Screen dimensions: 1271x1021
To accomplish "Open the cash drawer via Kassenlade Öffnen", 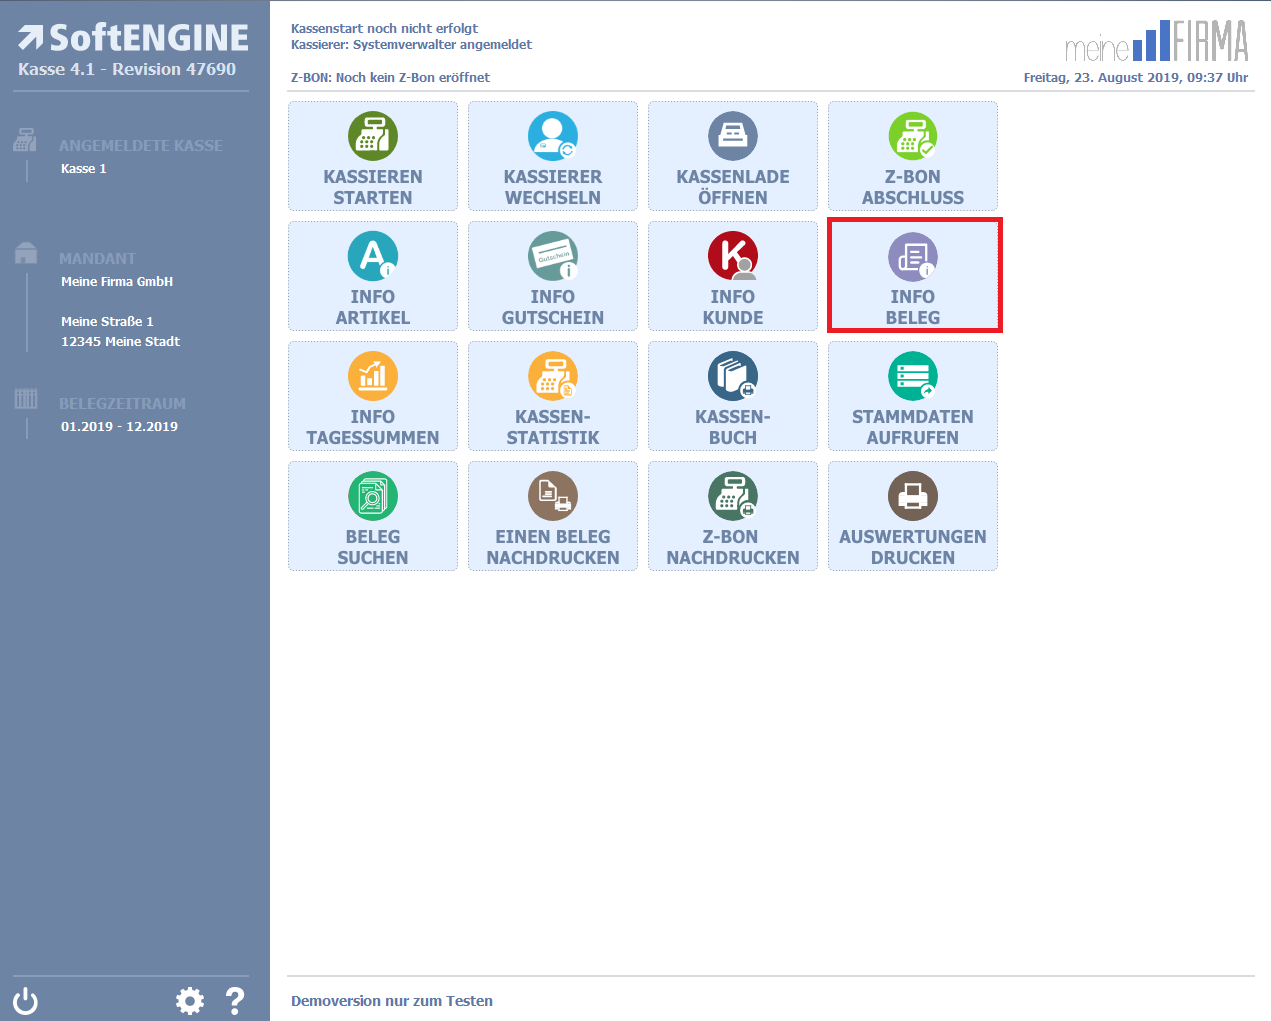I will (x=732, y=156).
